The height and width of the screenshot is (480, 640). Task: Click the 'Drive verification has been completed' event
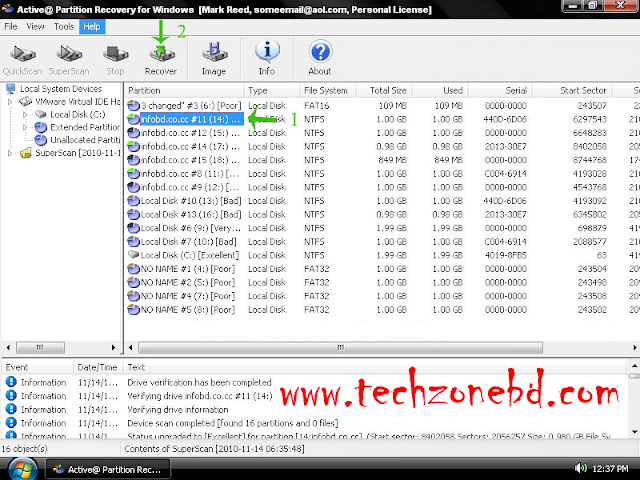tap(199, 382)
